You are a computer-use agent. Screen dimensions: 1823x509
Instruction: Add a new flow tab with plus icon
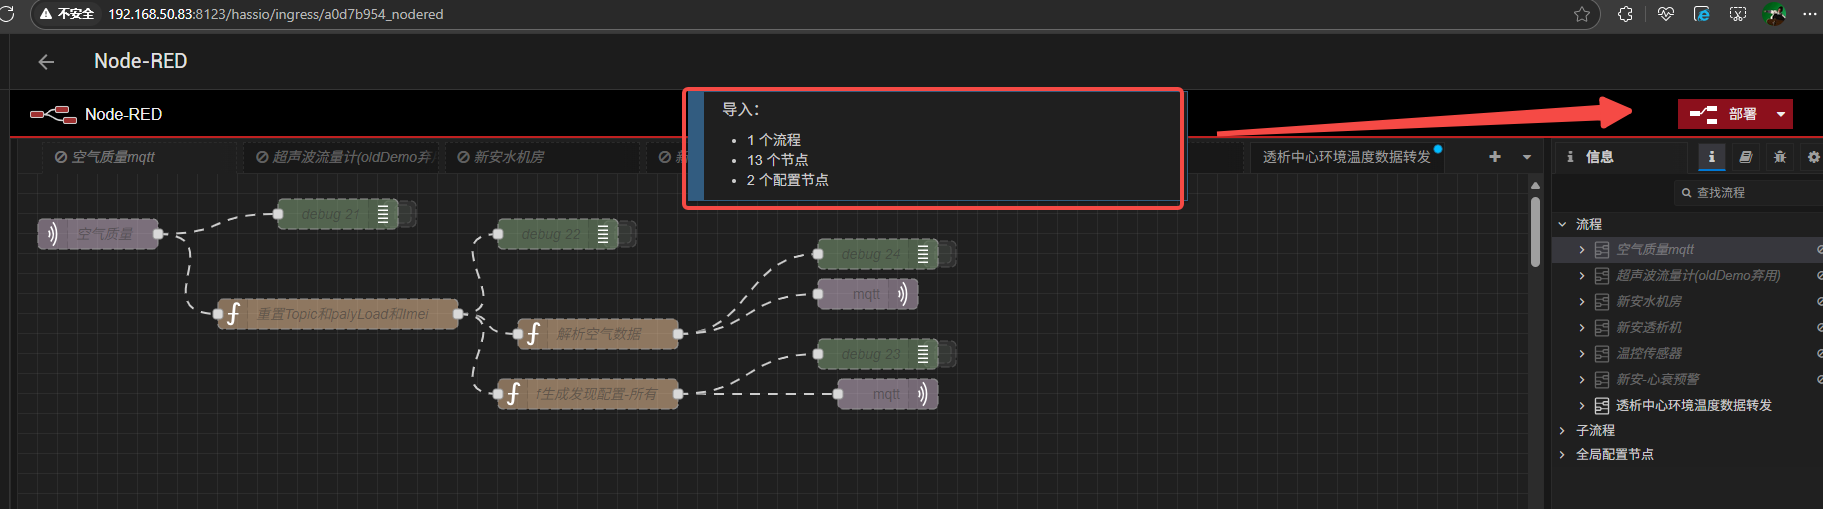(x=1494, y=157)
